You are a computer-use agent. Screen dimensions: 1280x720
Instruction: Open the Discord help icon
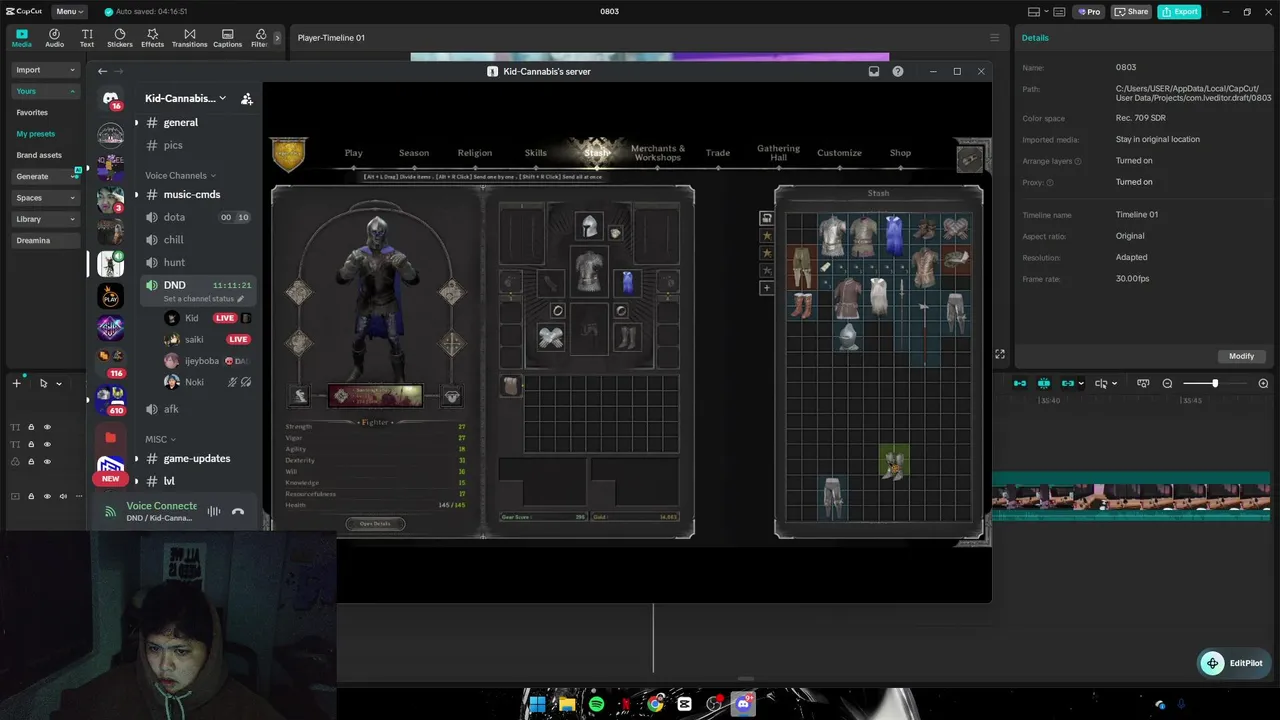898,71
